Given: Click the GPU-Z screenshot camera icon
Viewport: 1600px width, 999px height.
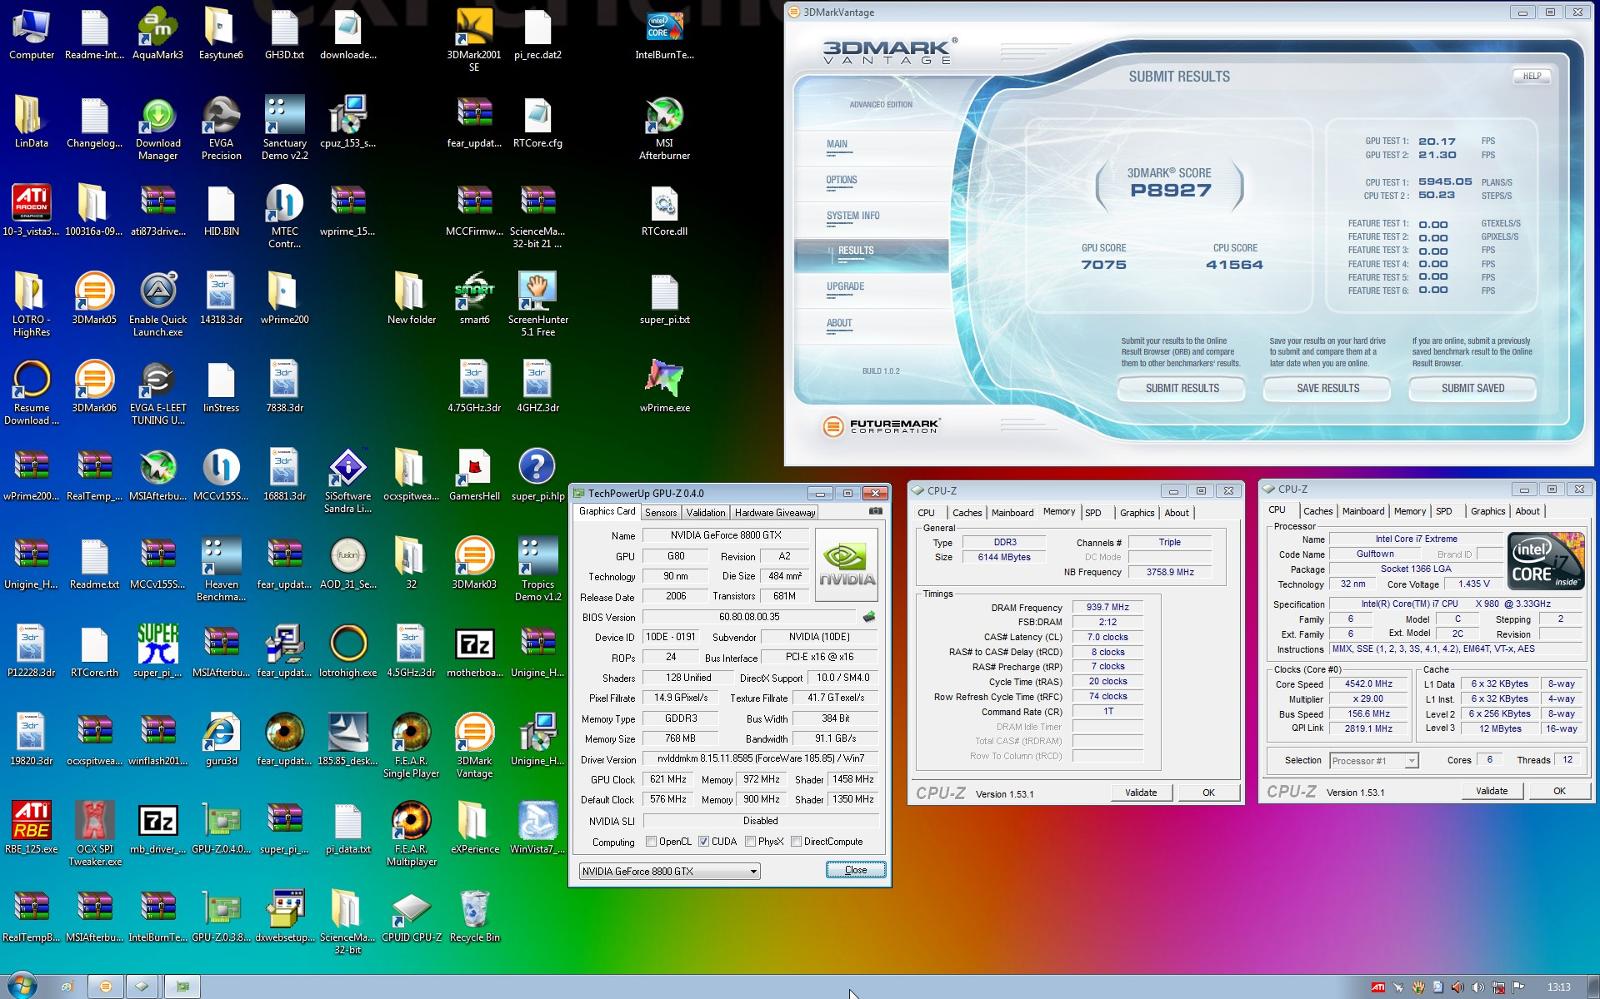Looking at the screenshot, I should 876,511.
